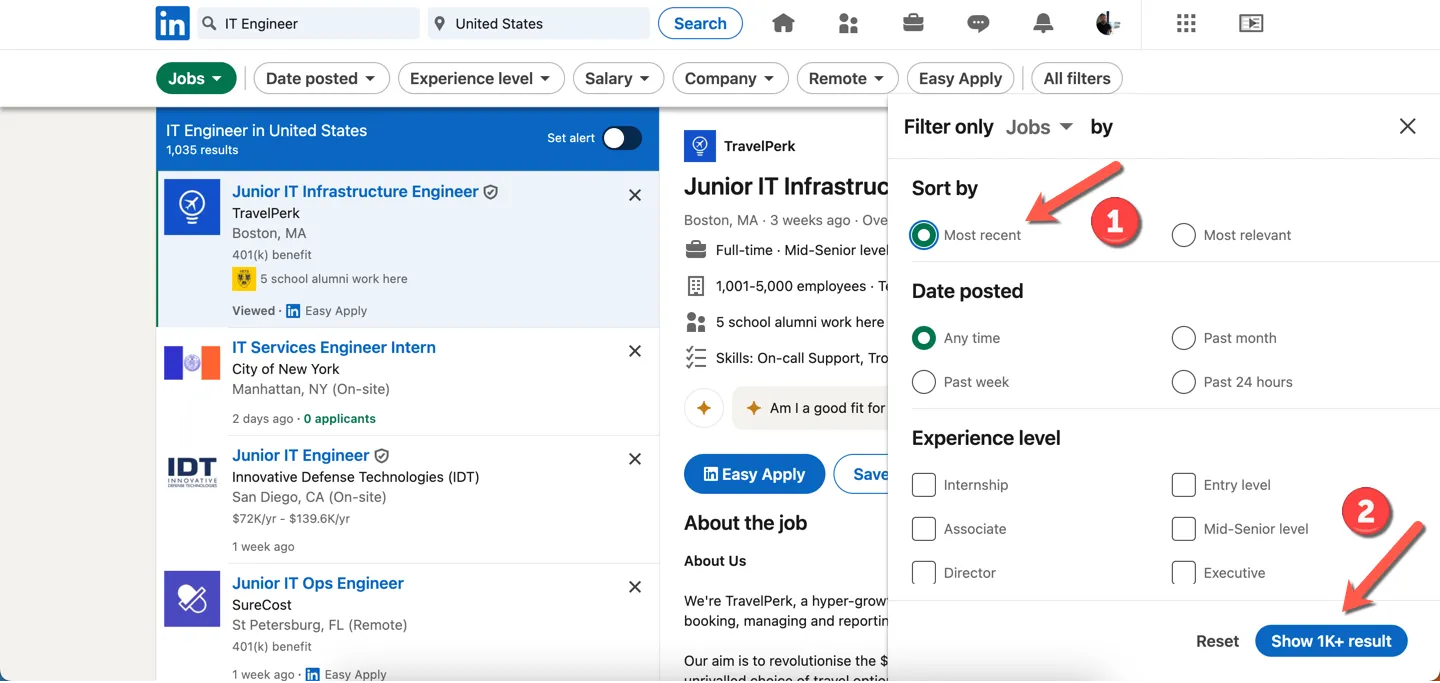Open Notifications bell icon
Image resolution: width=1440 pixels, height=683 pixels.
tap(1043, 23)
